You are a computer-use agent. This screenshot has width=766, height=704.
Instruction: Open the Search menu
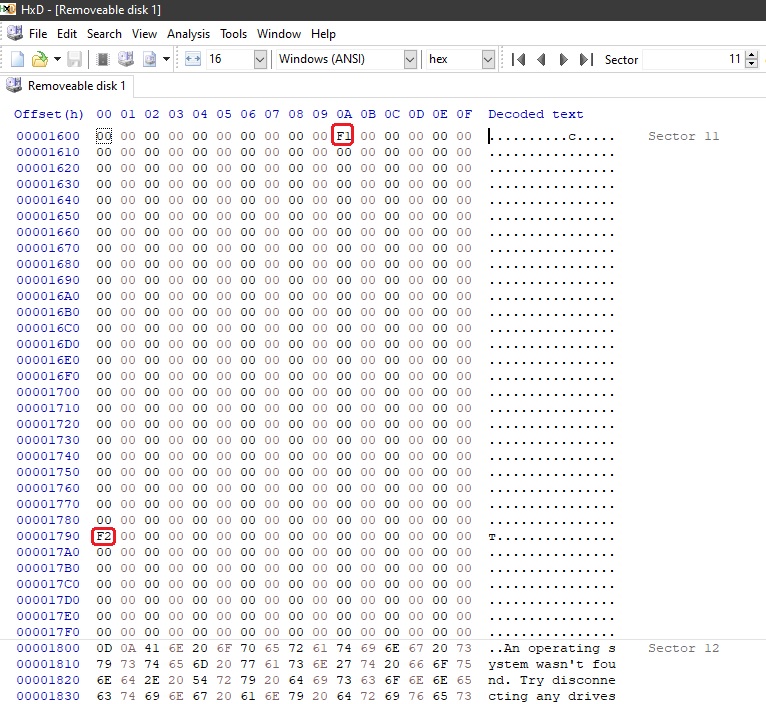click(x=104, y=33)
